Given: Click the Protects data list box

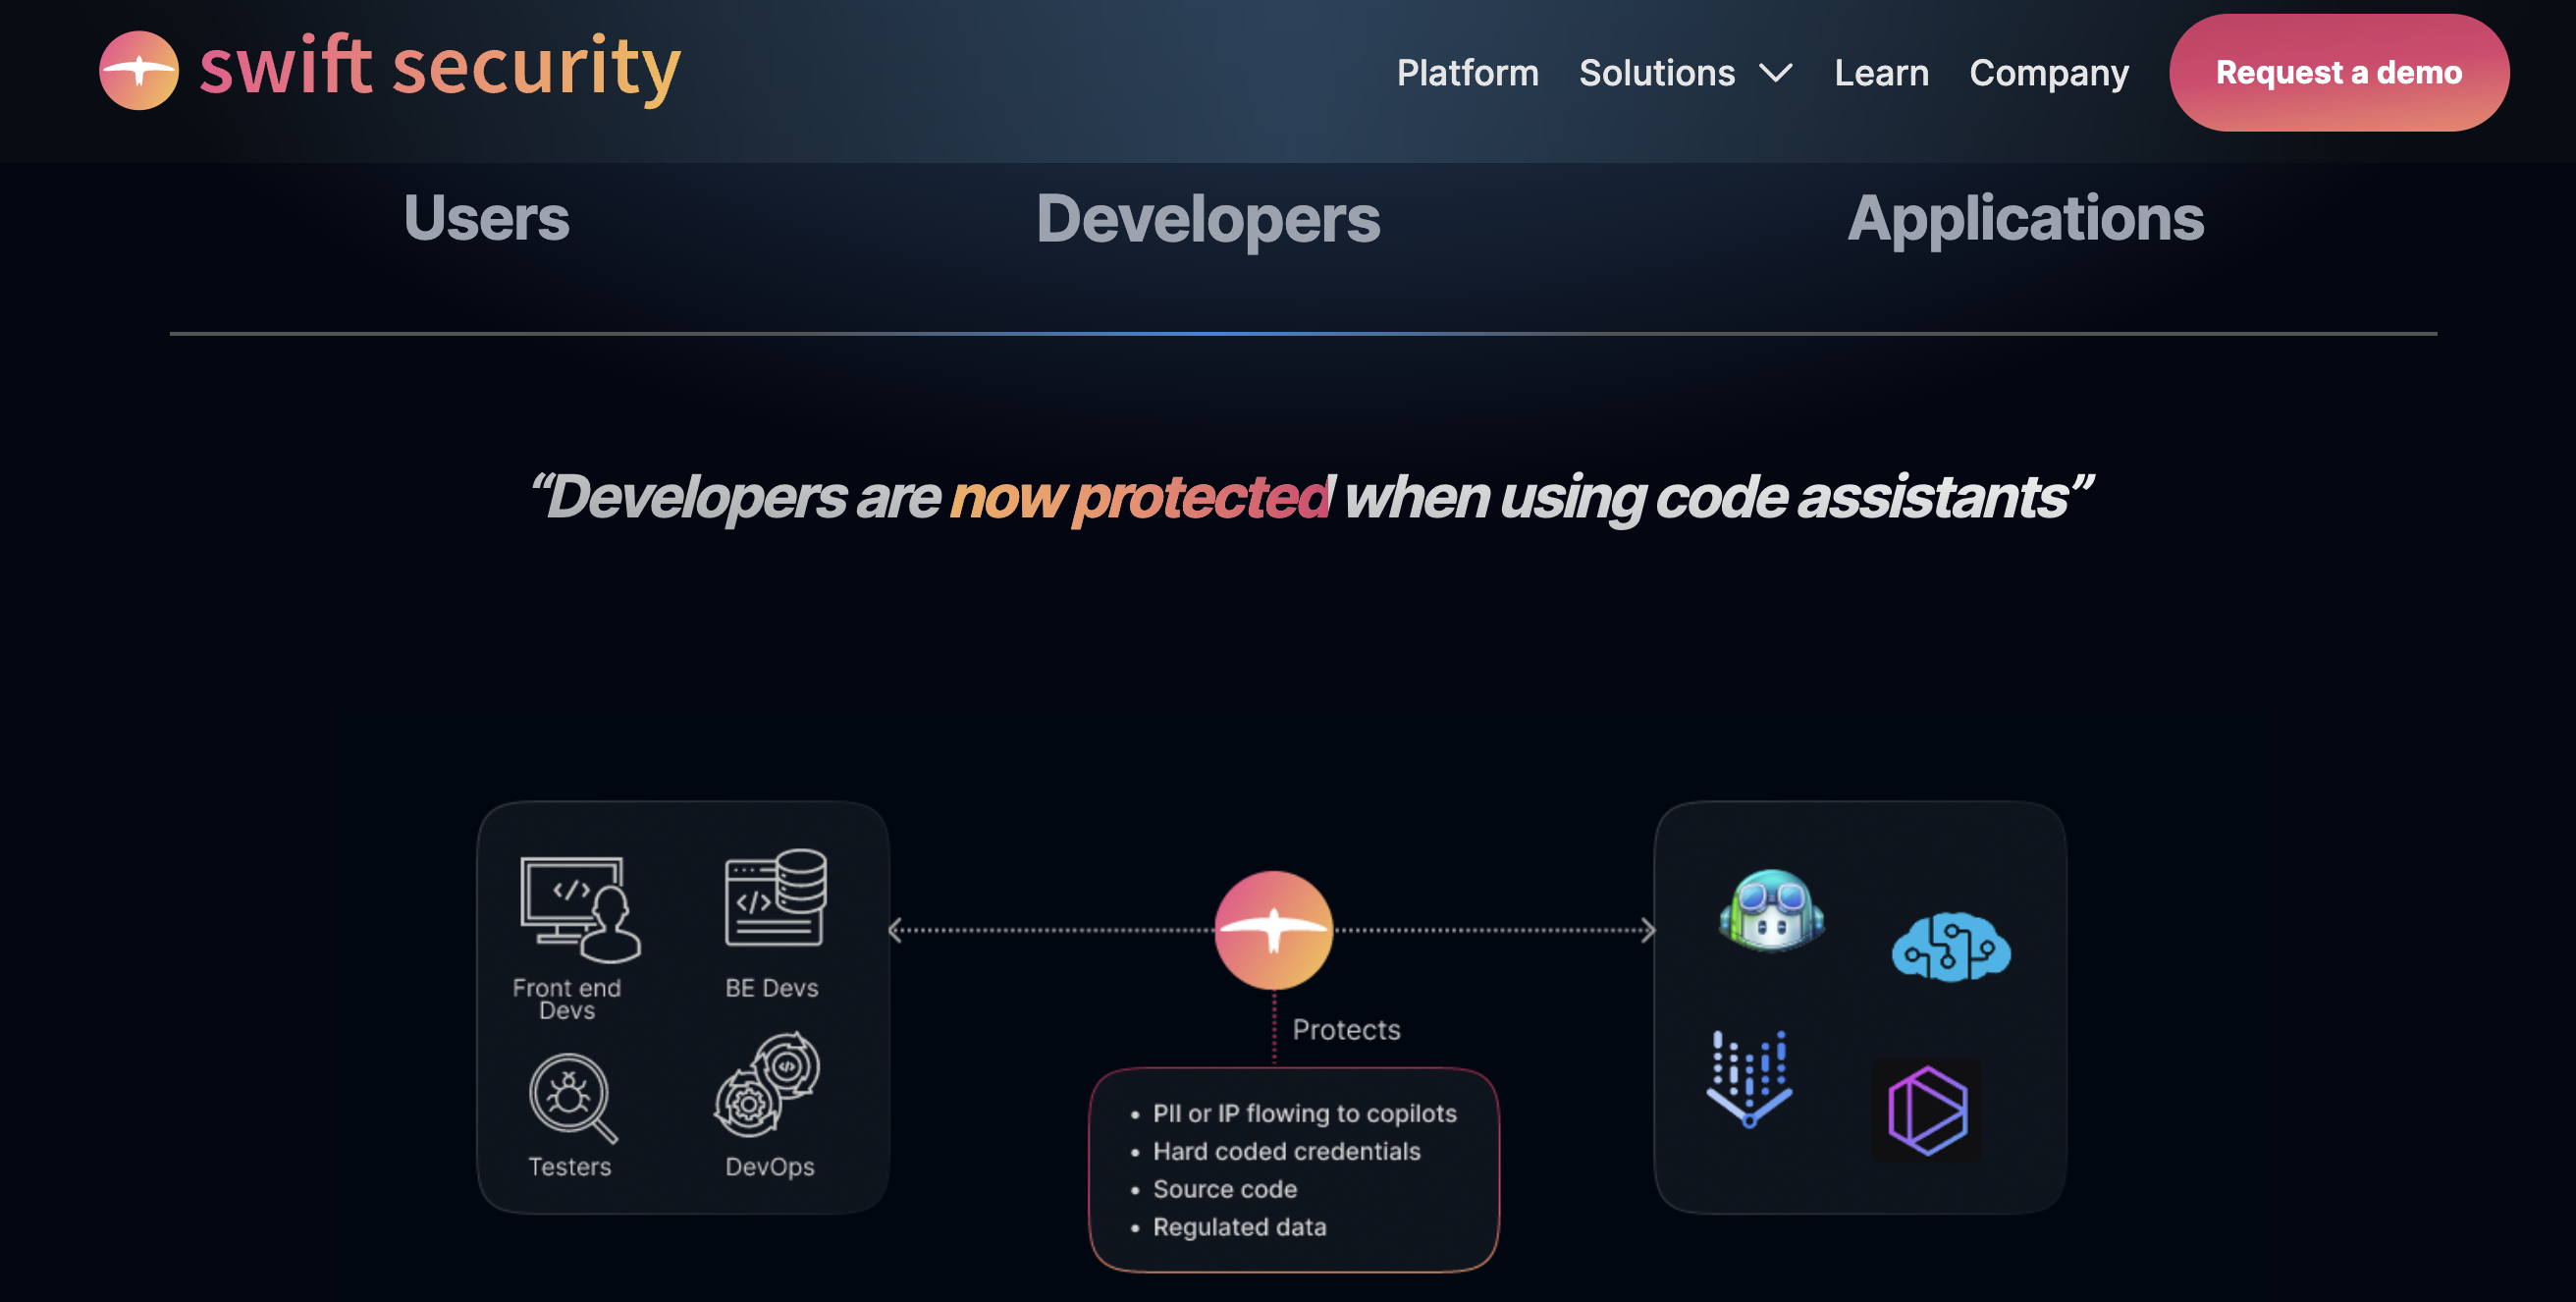Looking at the screenshot, I should click(1293, 1169).
